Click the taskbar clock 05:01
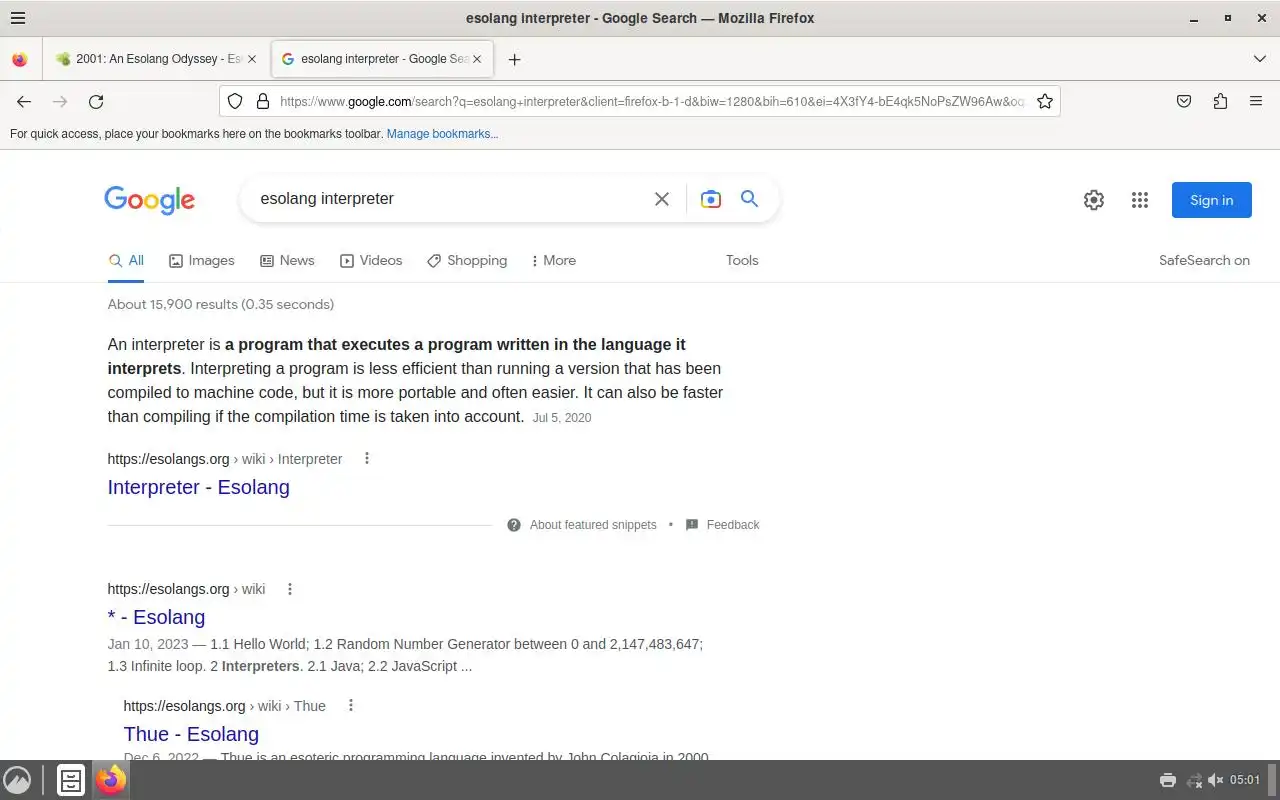The width and height of the screenshot is (1280, 800). point(1245,780)
